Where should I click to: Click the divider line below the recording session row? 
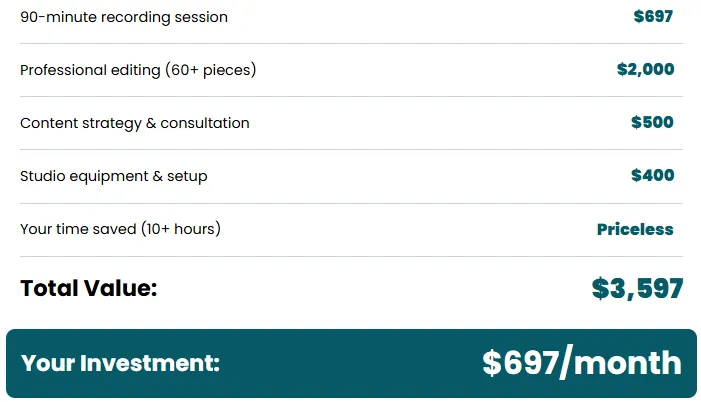(x=350, y=43)
